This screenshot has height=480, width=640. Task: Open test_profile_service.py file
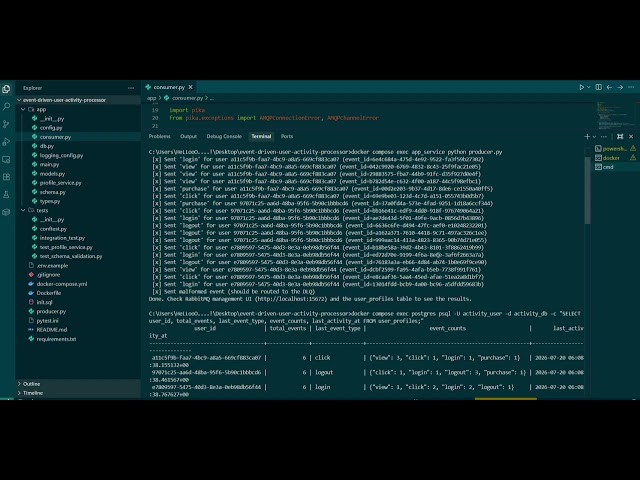click(66, 247)
